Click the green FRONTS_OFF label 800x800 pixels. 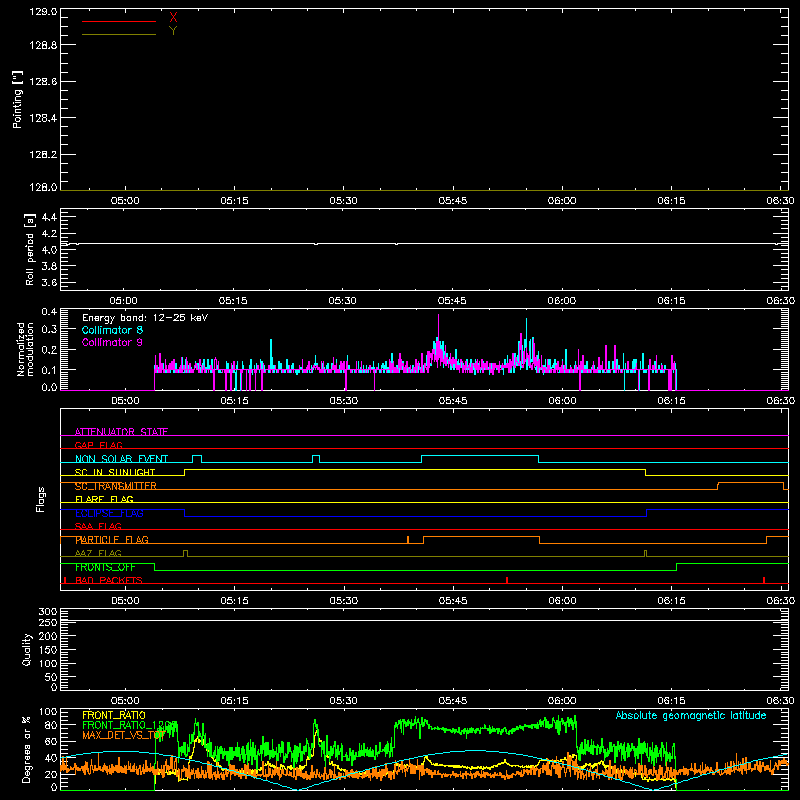pos(105,567)
